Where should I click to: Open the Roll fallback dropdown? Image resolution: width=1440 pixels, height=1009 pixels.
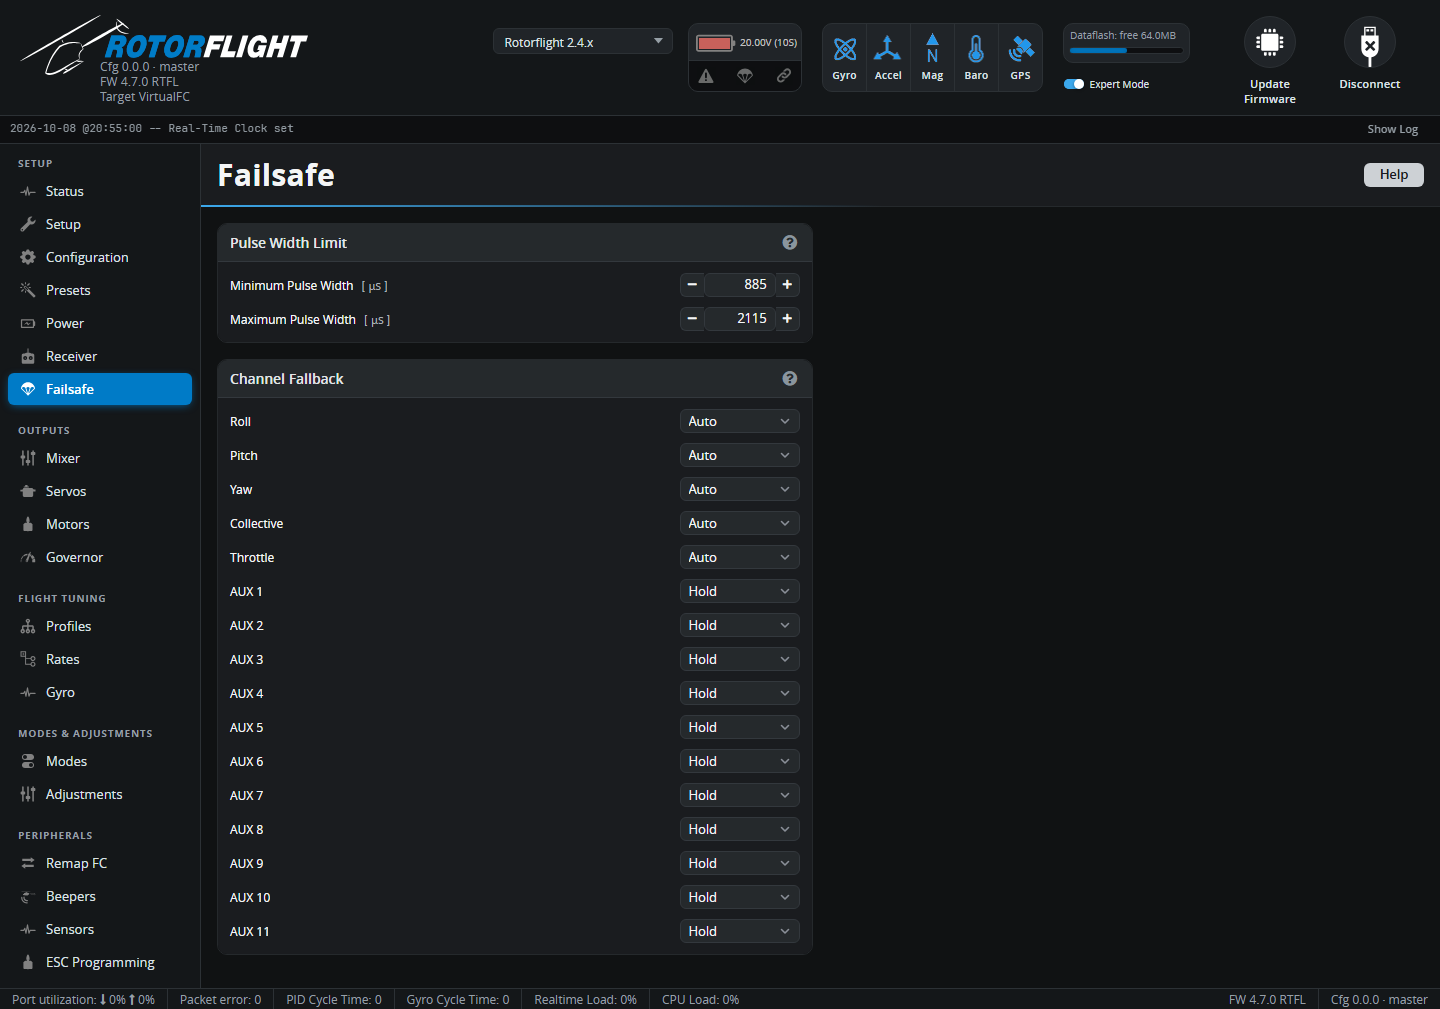[740, 422]
